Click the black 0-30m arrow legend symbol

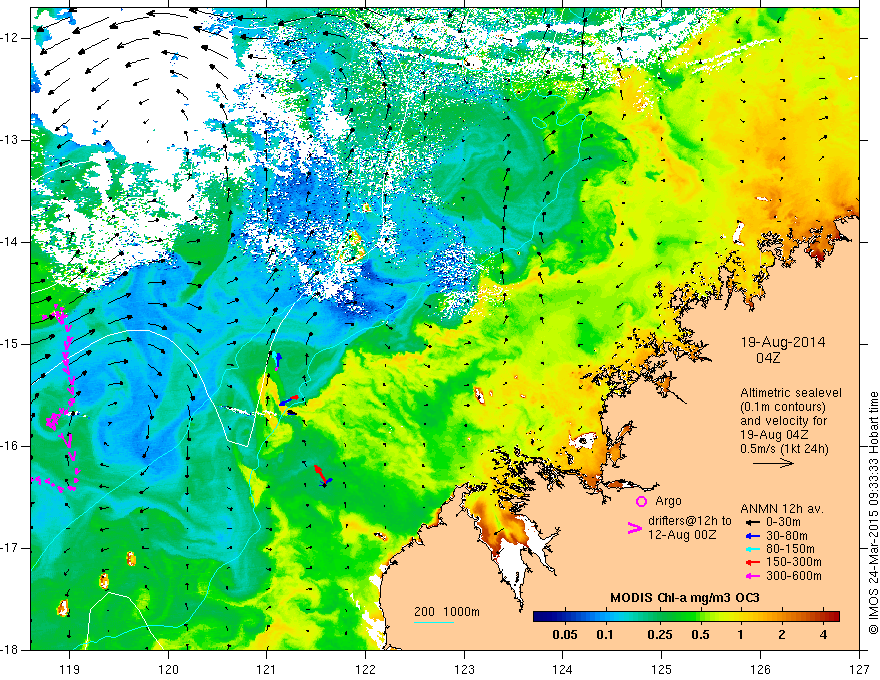(x=753, y=522)
